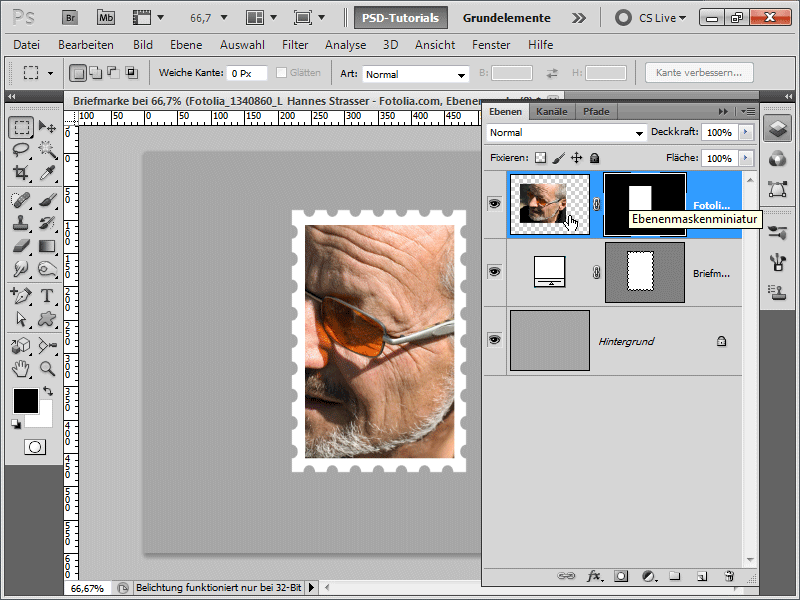The width and height of the screenshot is (800, 600).
Task: Toggle Quick Mask mode
Action: 35,447
